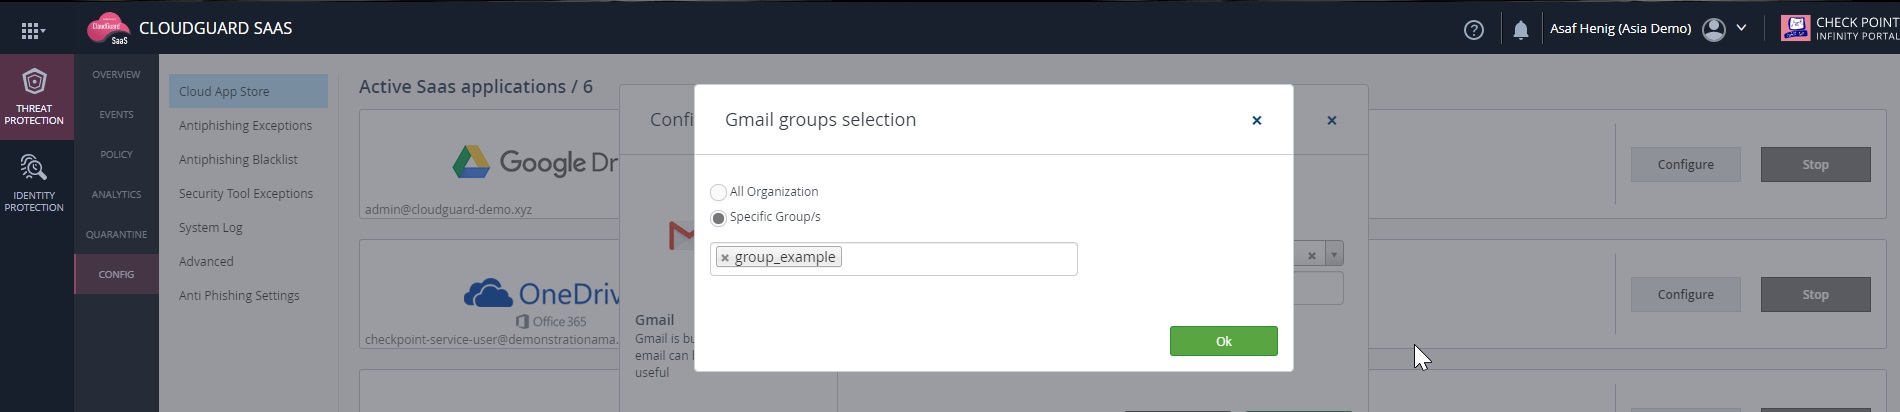Configure the OneDrive application

[x=1685, y=295]
